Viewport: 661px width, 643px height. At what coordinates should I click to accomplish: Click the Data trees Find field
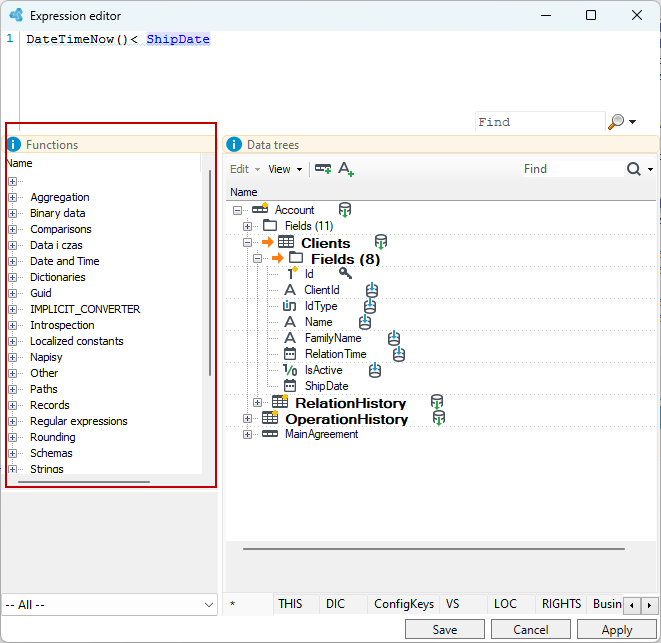coord(573,169)
